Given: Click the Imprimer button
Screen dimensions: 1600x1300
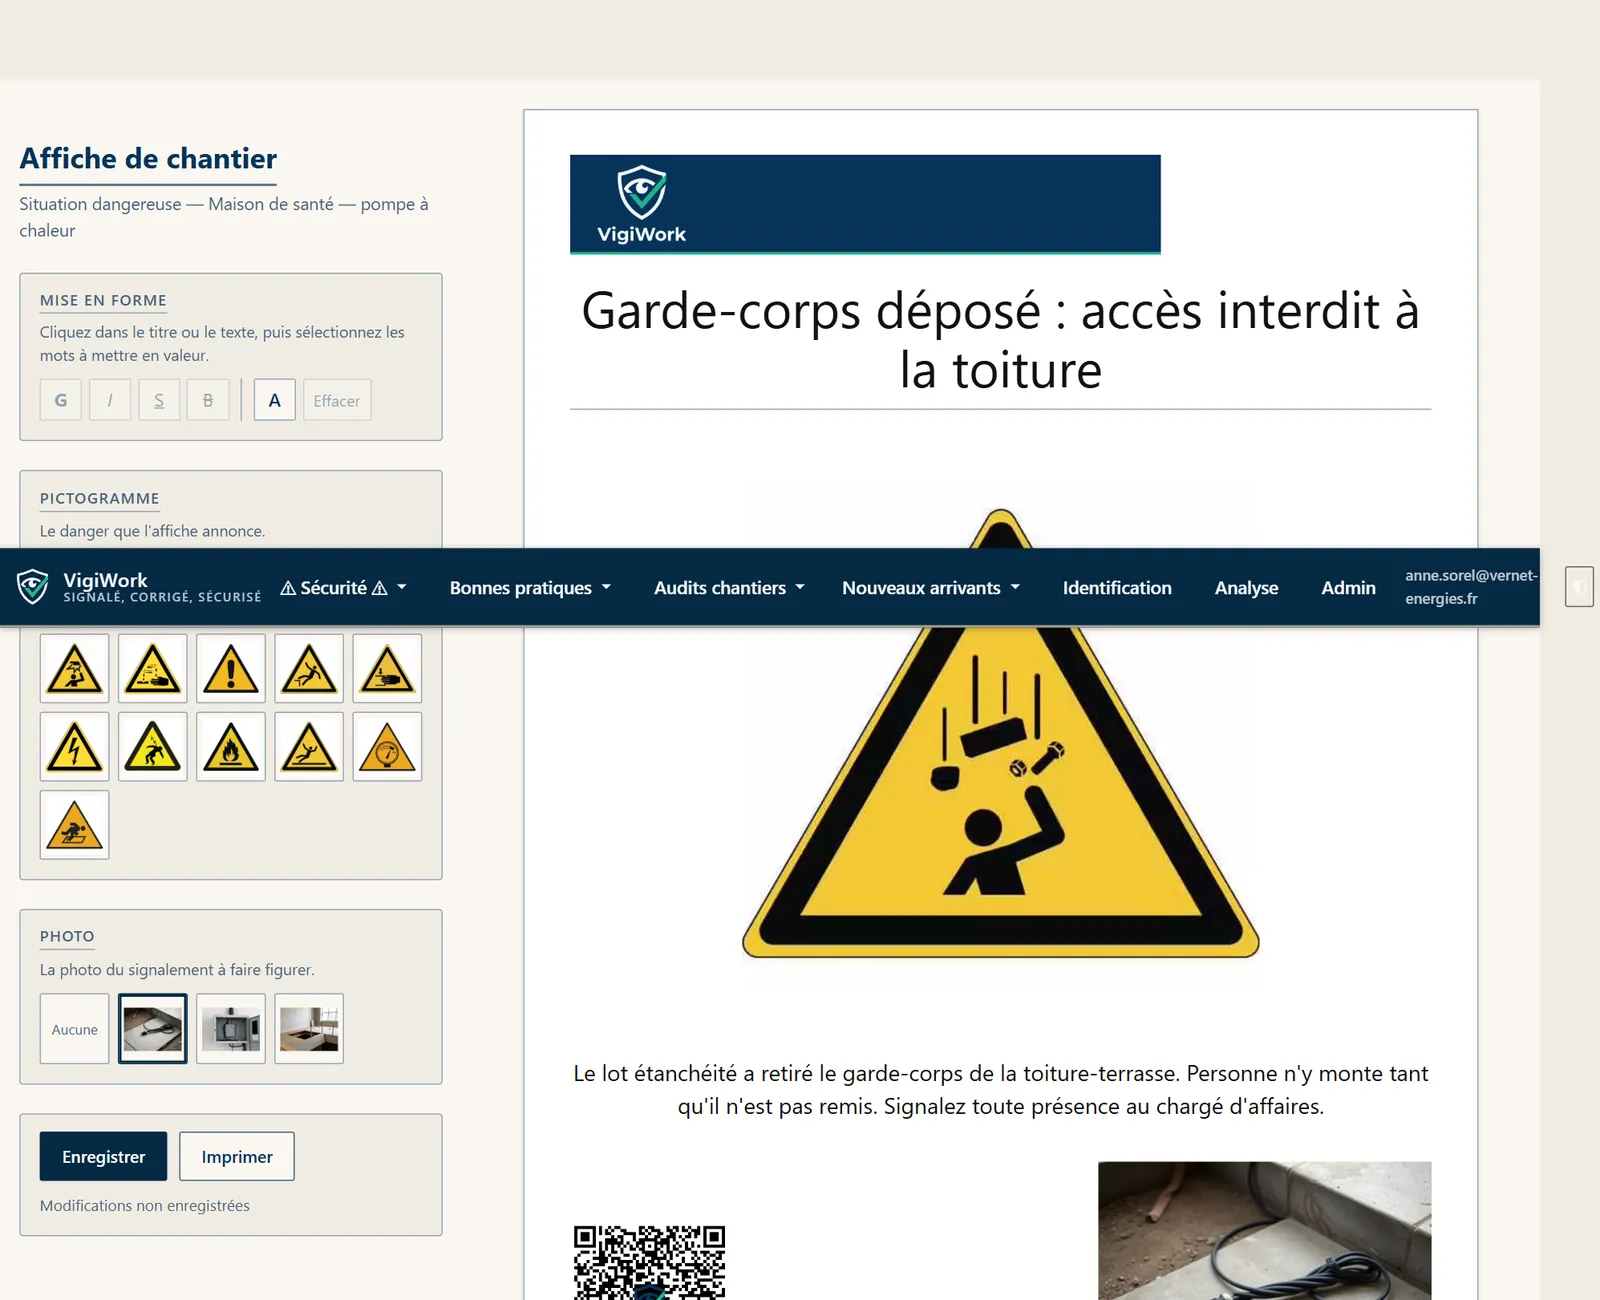Looking at the screenshot, I should pyautogui.click(x=237, y=1157).
